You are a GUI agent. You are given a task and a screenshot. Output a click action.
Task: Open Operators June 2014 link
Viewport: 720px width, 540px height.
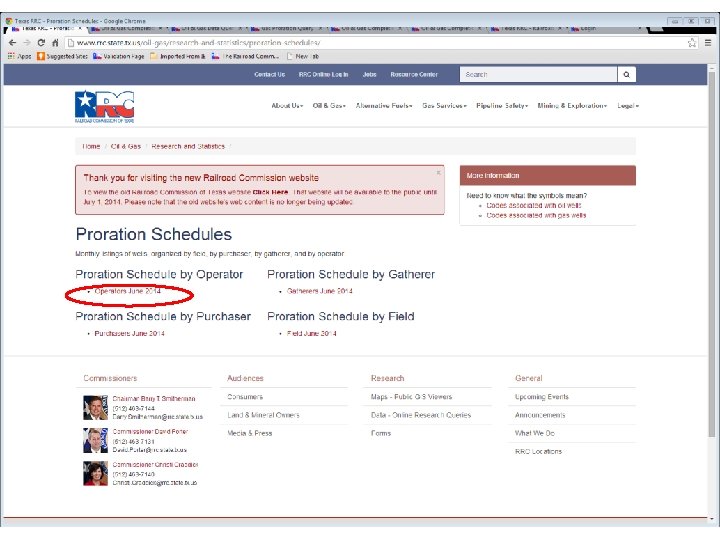pos(128,291)
